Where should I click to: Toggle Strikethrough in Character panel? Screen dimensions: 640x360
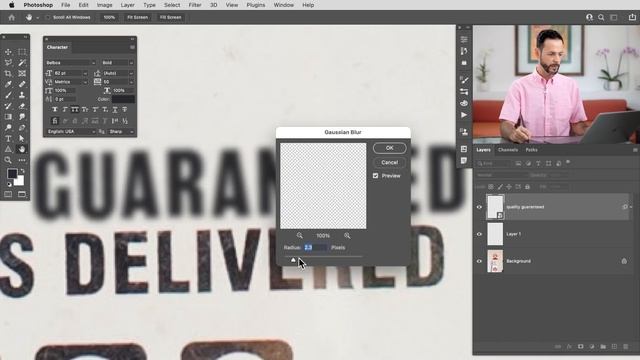click(x=125, y=109)
